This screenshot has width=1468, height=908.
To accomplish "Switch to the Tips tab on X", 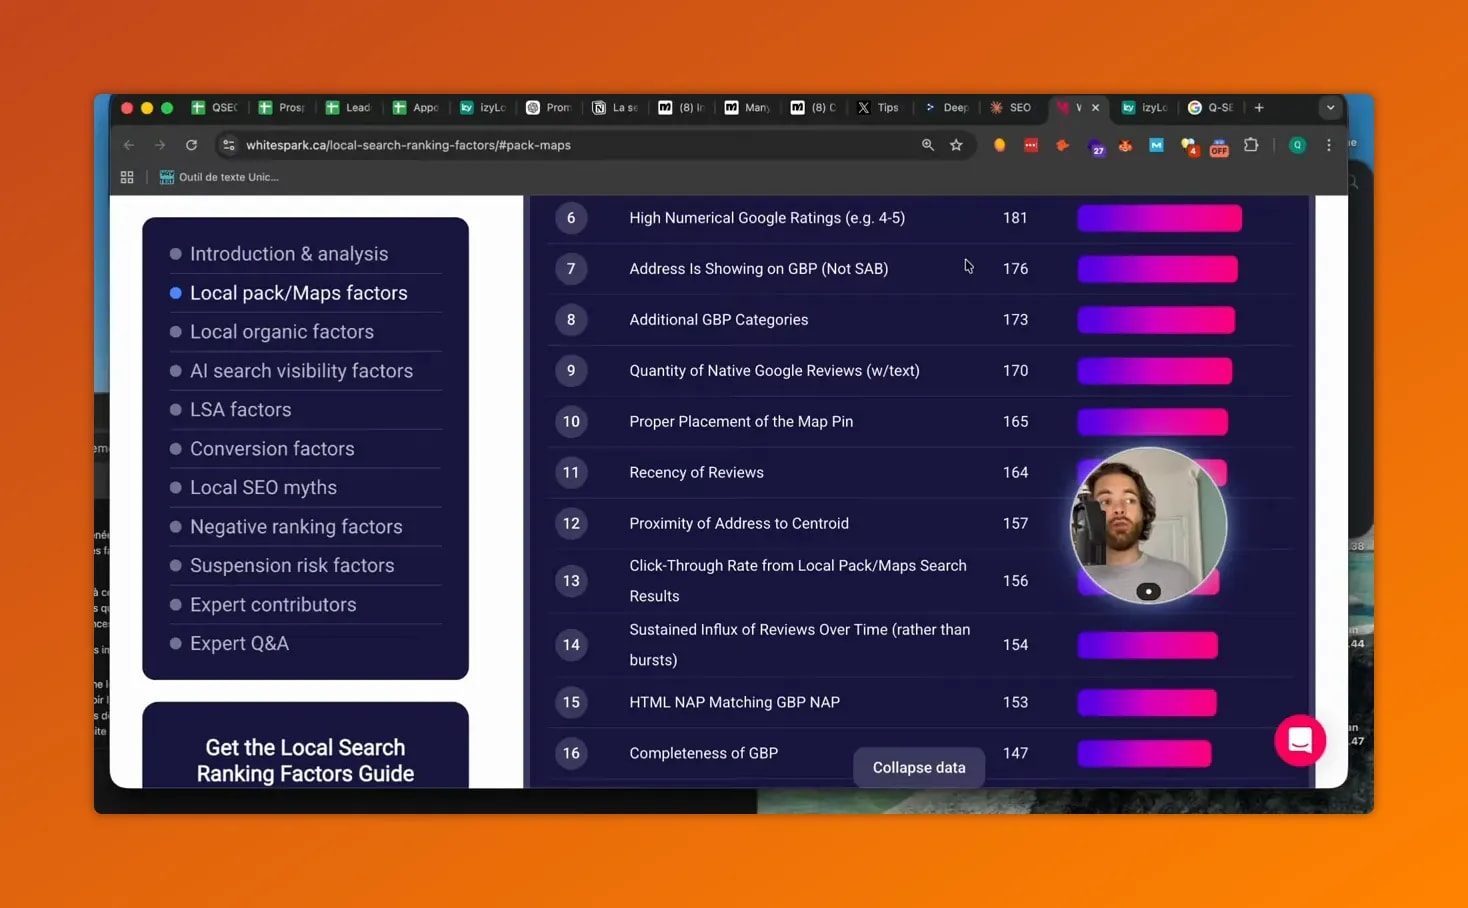I will (878, 107).
